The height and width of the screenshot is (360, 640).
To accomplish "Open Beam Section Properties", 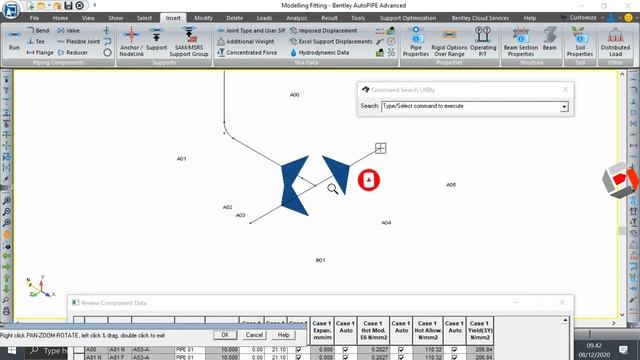I will pos(521,42).
